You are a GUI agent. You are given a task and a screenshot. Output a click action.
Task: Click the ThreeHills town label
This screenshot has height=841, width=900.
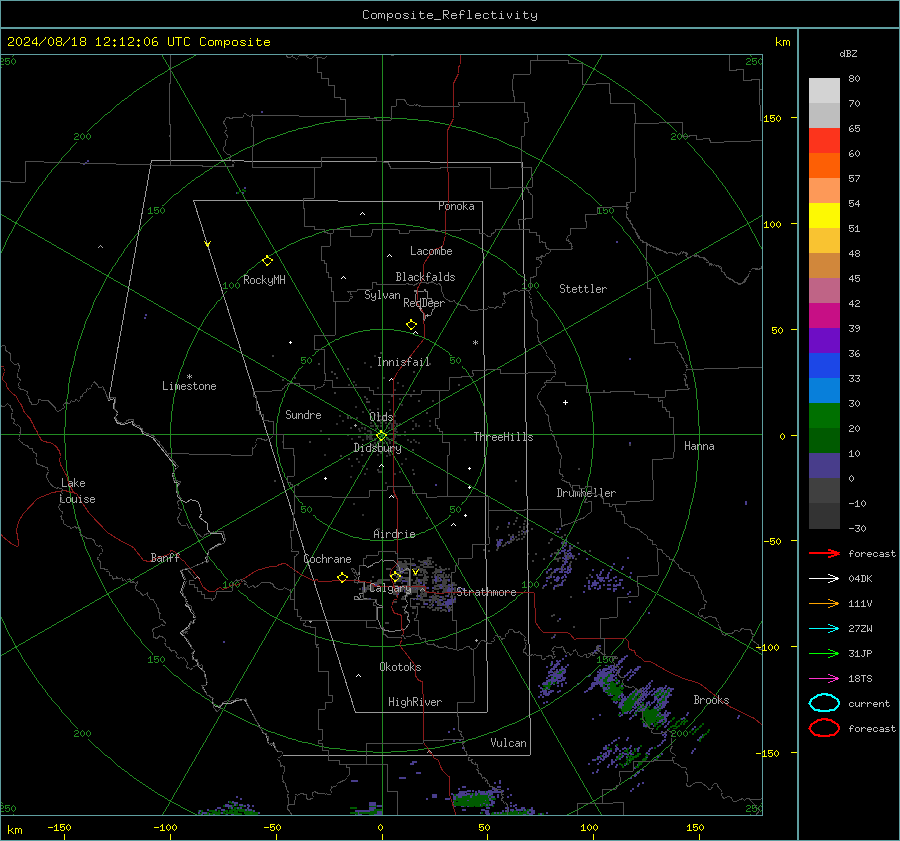point(503,437)
